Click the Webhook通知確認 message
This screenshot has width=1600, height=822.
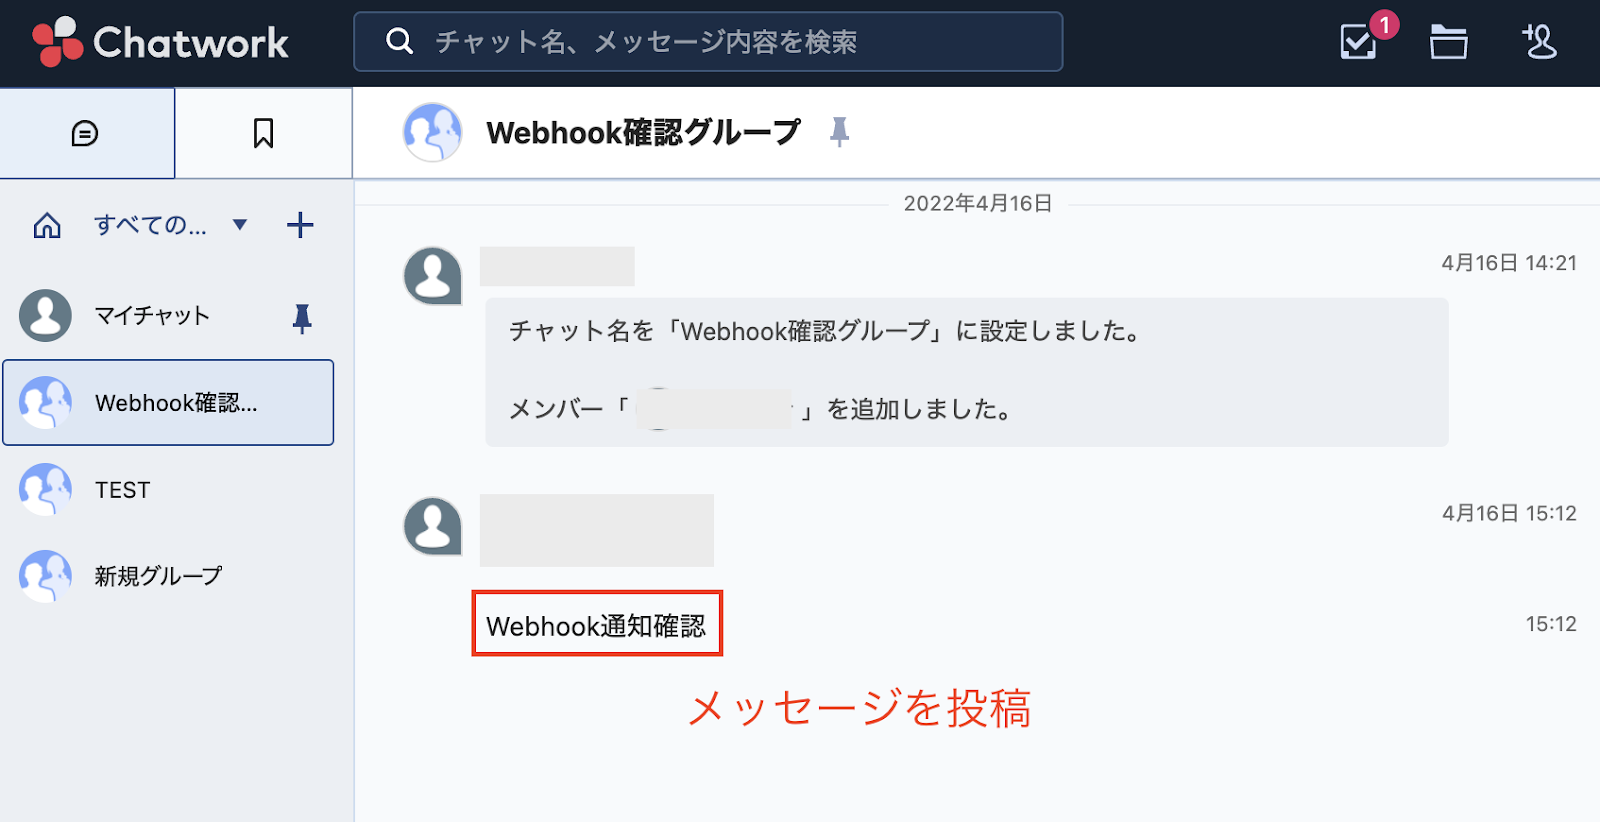[x=596, y=626]
